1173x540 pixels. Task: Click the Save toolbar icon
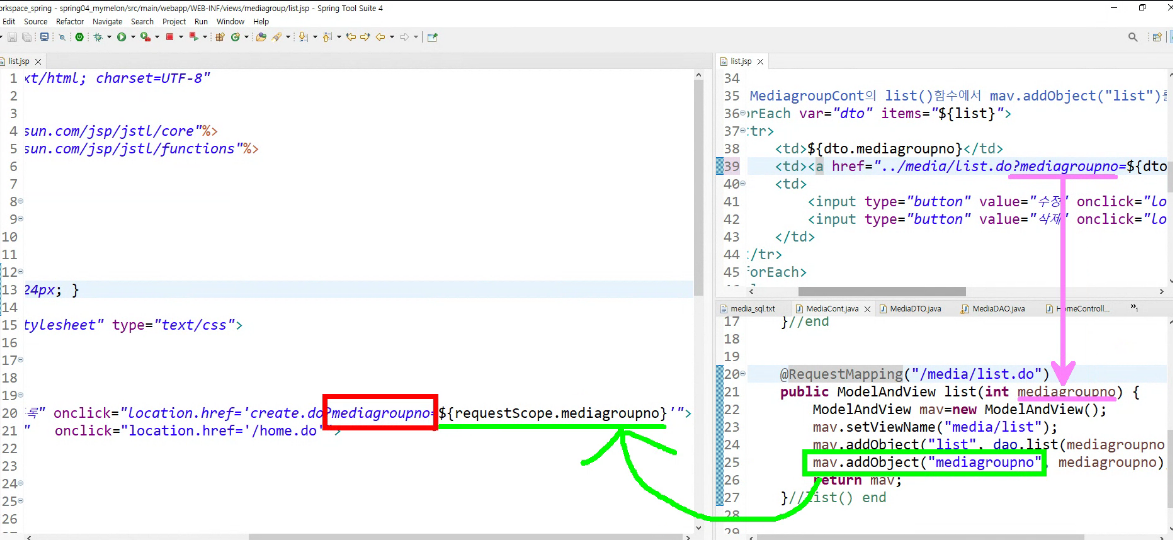(x=12, y=37)
